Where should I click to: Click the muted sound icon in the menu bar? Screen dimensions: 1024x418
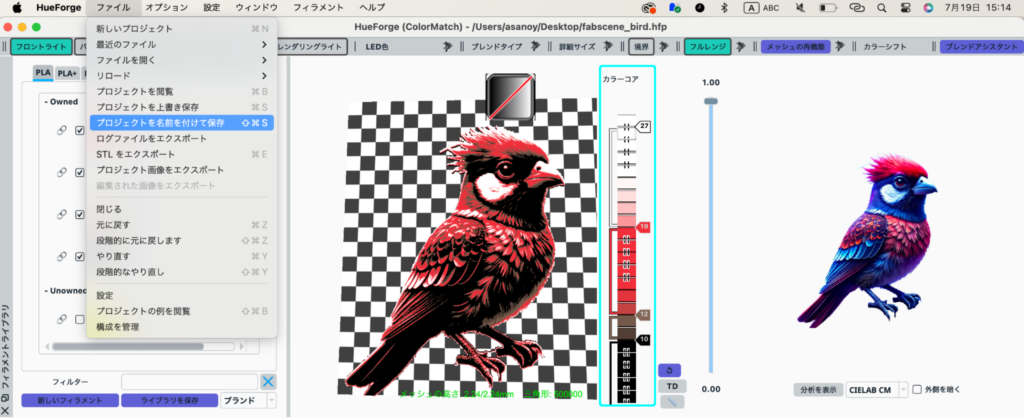click(801, 8)
